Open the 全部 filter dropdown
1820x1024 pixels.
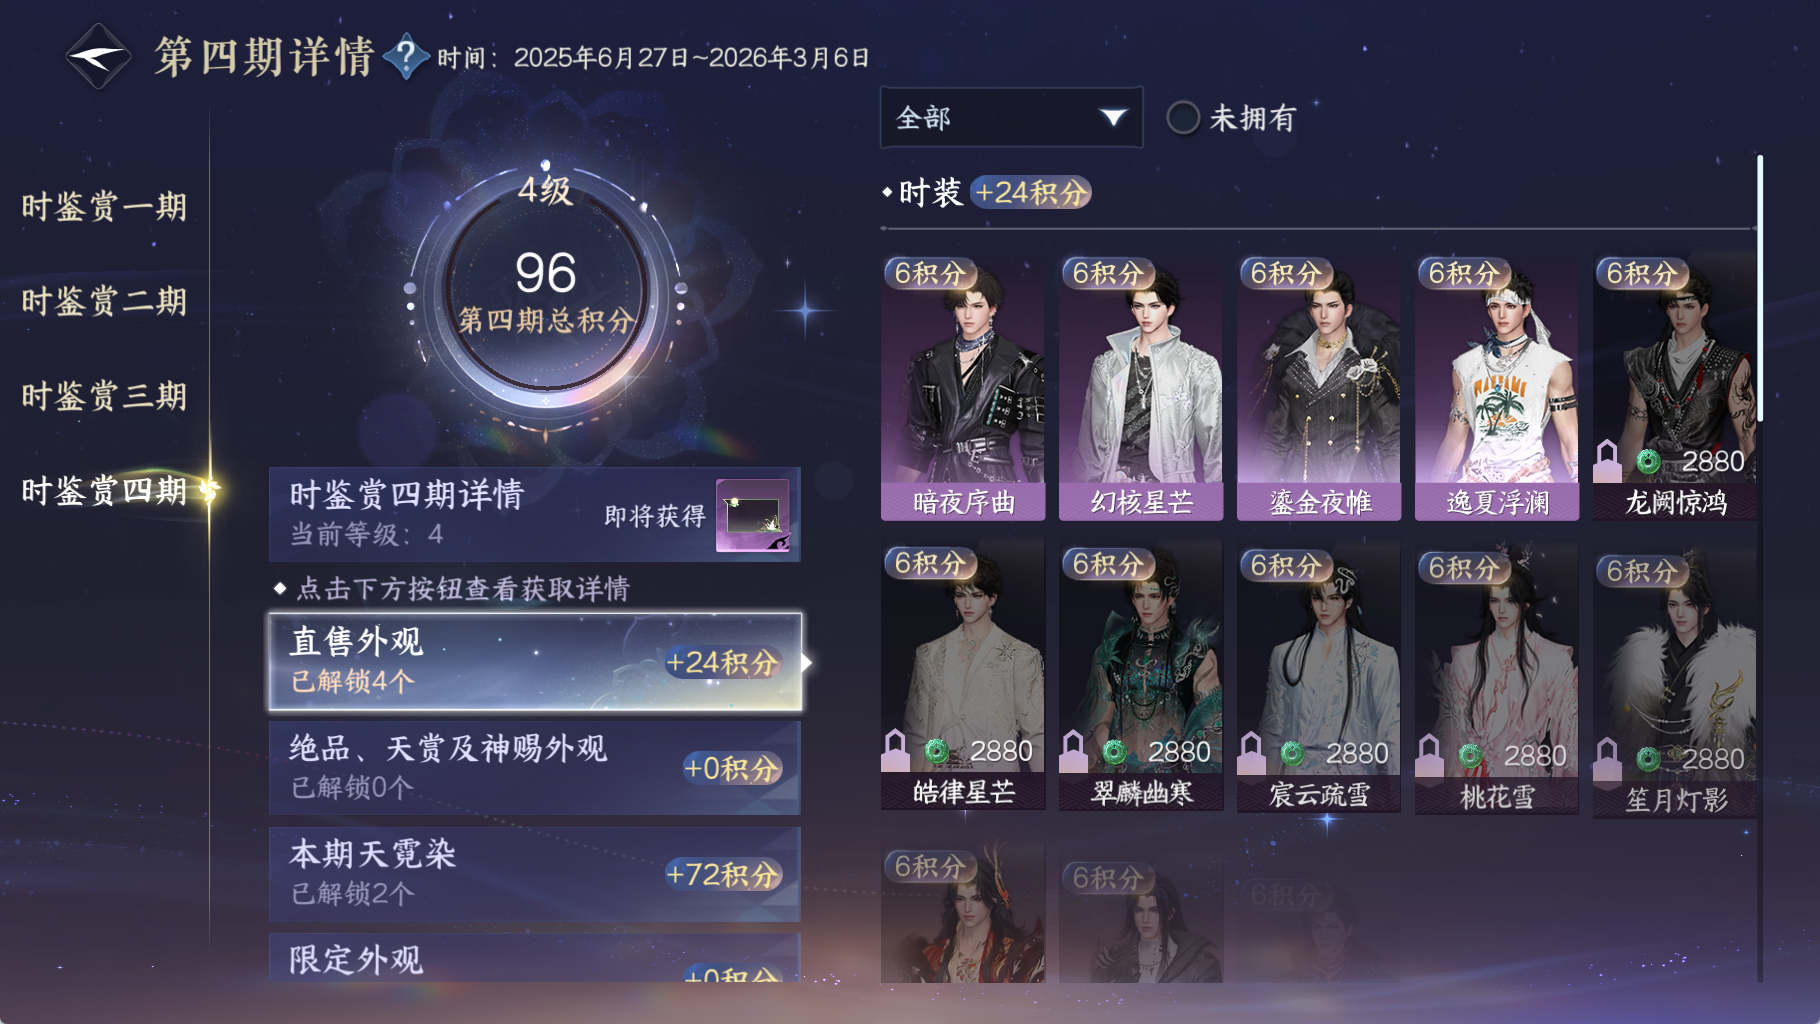pos(1011,118)
